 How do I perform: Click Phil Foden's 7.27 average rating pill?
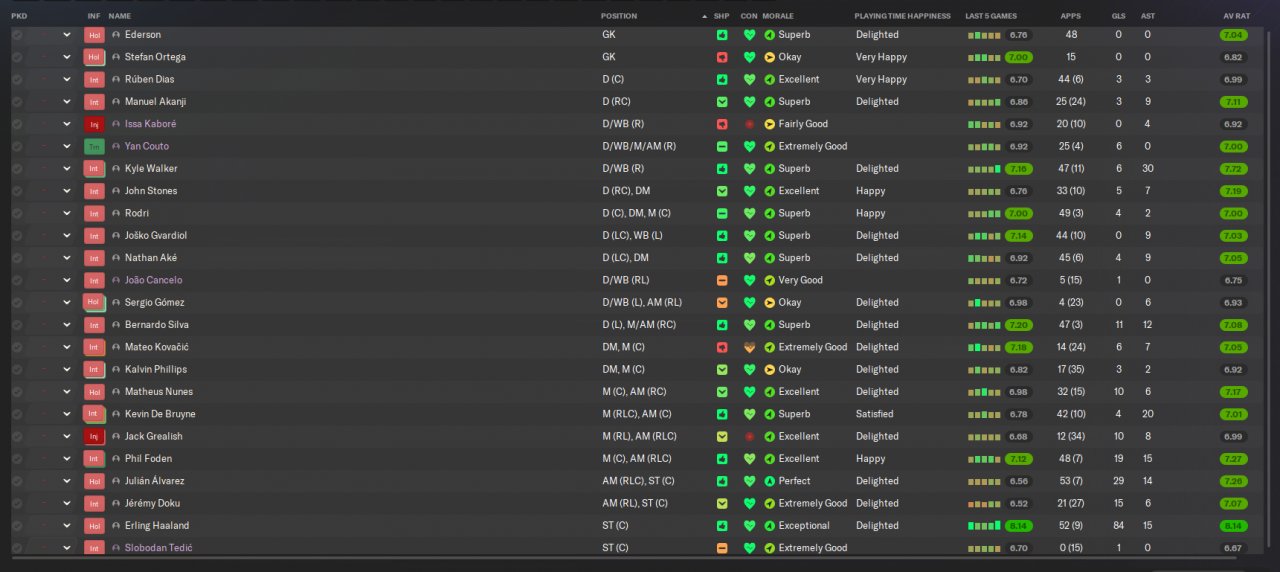point(1233,459)
